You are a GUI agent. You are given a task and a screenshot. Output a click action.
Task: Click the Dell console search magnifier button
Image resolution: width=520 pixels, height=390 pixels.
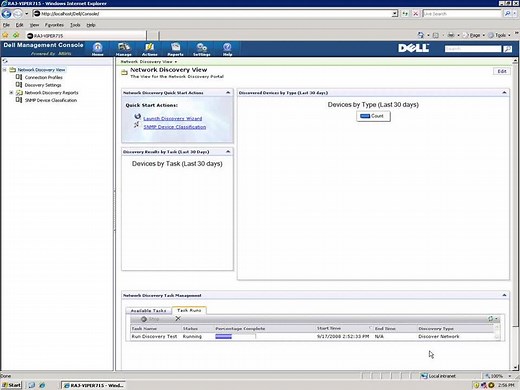pyautogui.click(x=507, y=49)
